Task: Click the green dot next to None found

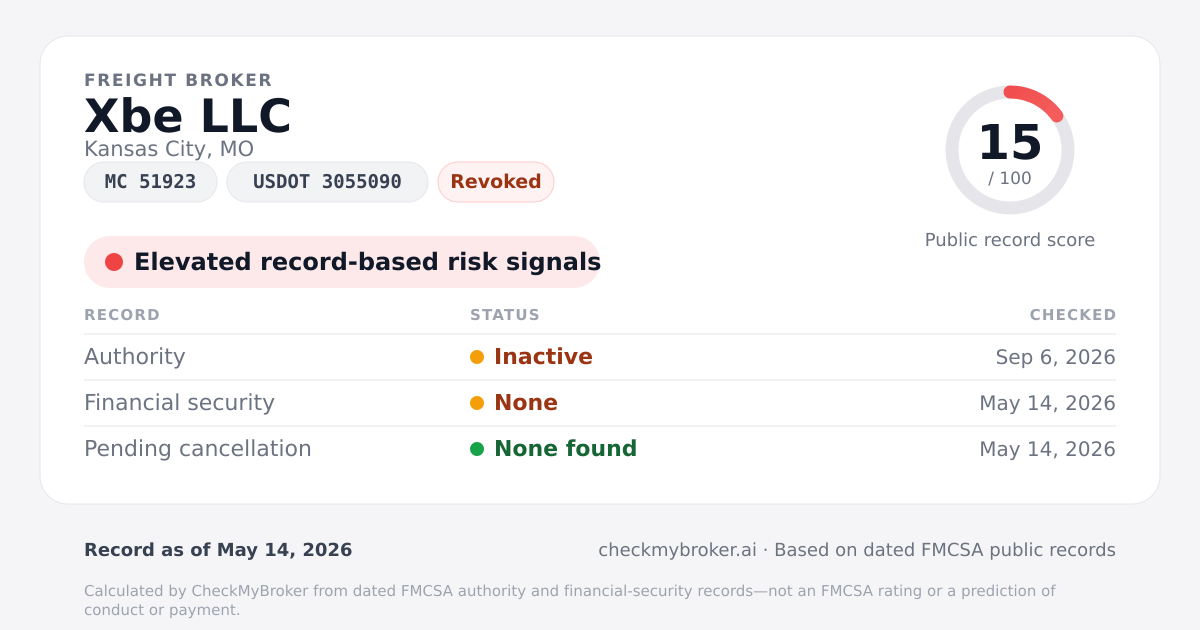Action: coord(477,449)
